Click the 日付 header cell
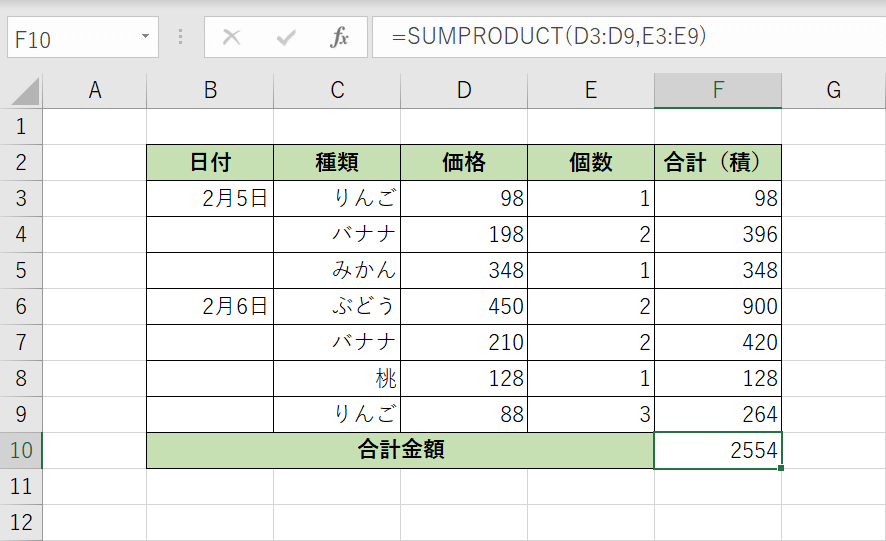Viewport: 886px width, 541px height. 210,163
